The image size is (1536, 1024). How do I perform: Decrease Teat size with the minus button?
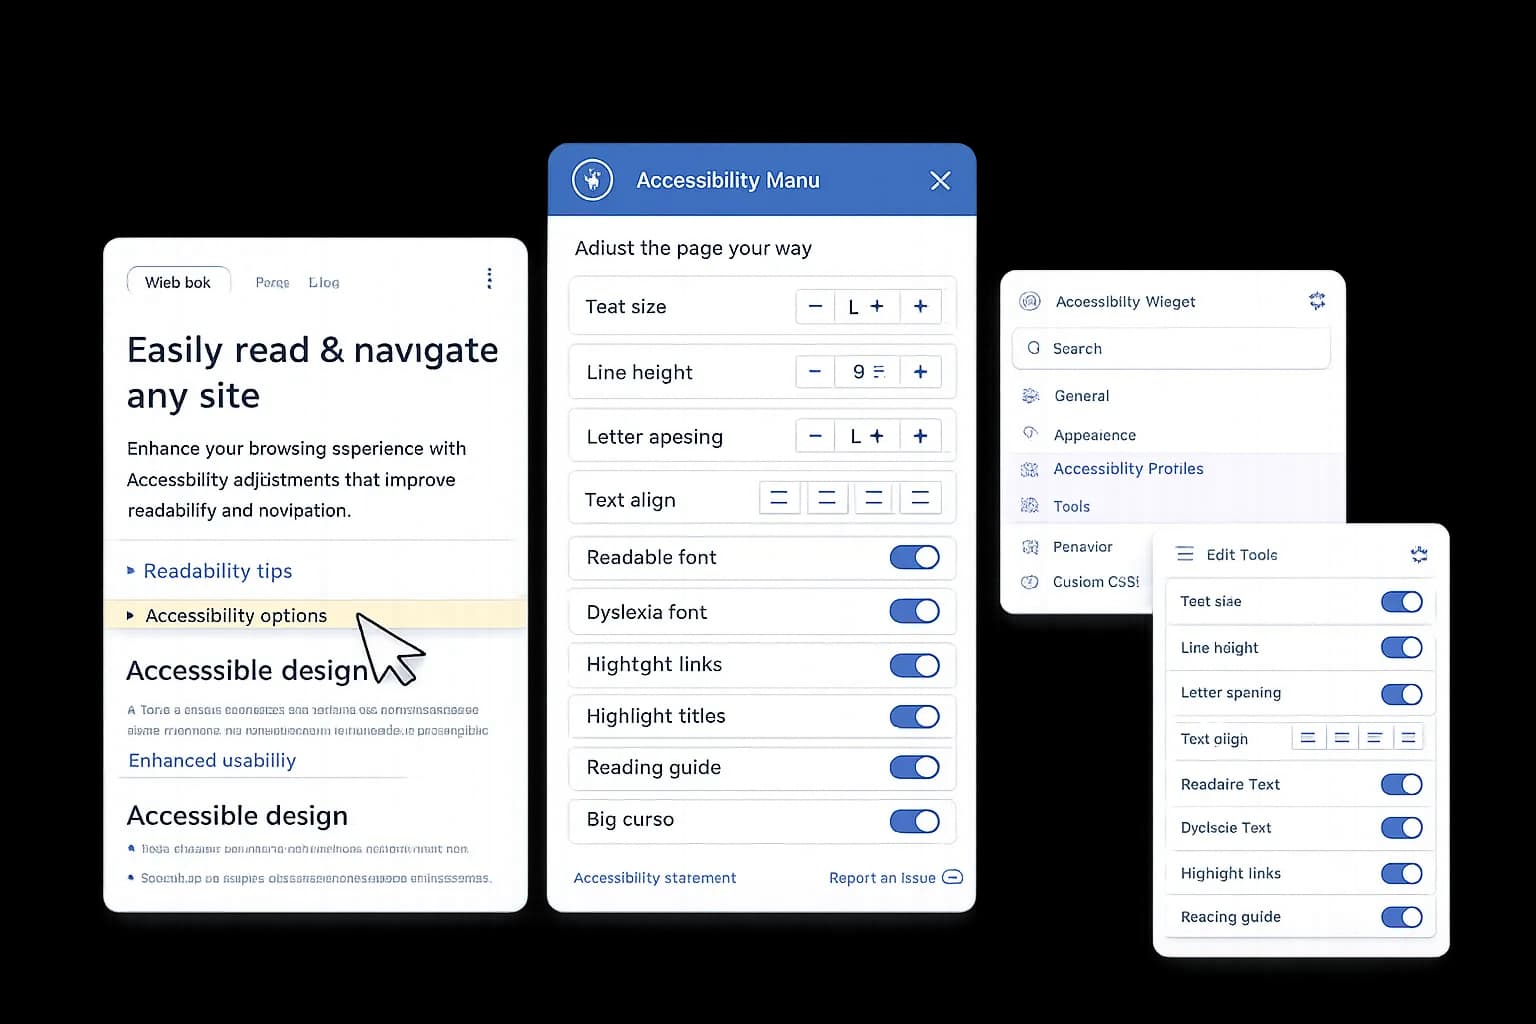click(815, 306)
